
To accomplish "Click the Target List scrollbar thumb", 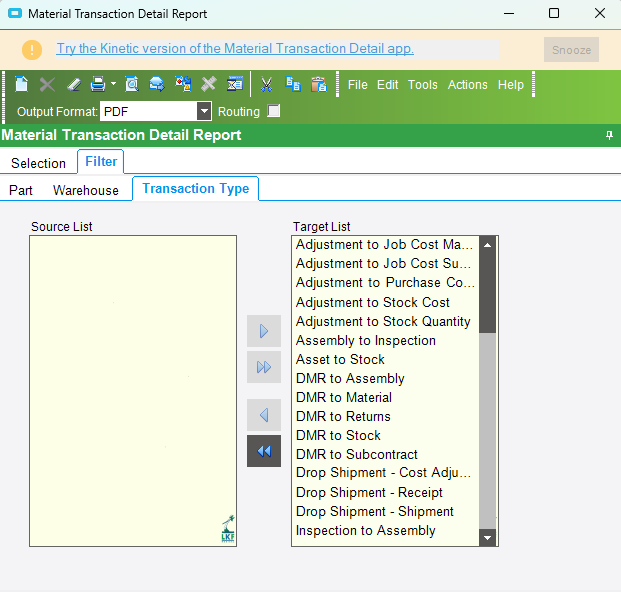I will pos(488,293).
